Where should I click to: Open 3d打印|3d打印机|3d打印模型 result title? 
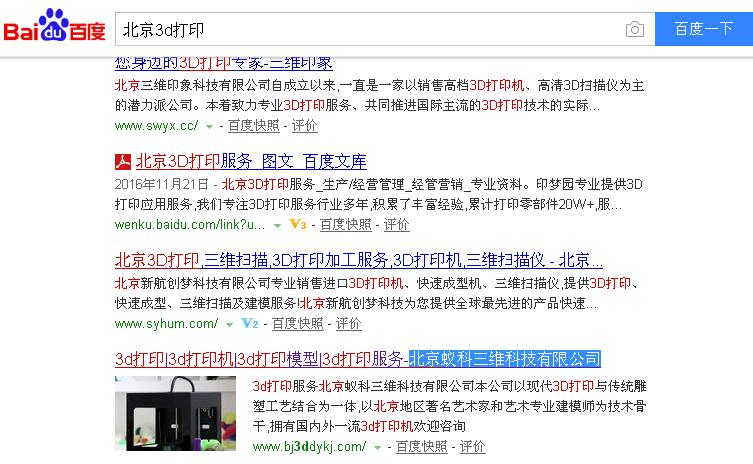click(x=358, y=359)
